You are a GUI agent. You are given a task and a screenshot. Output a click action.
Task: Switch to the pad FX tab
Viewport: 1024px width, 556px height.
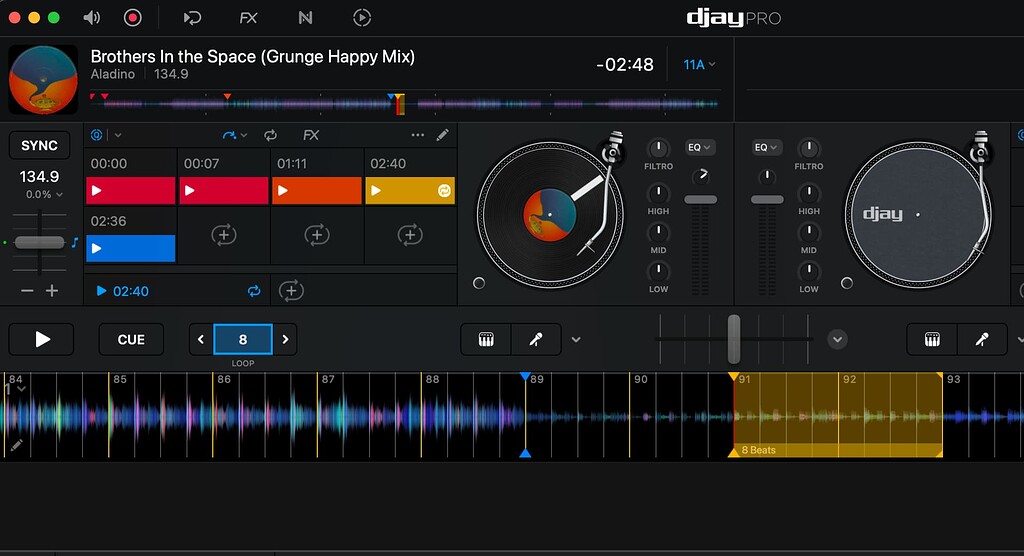point(311,135)
